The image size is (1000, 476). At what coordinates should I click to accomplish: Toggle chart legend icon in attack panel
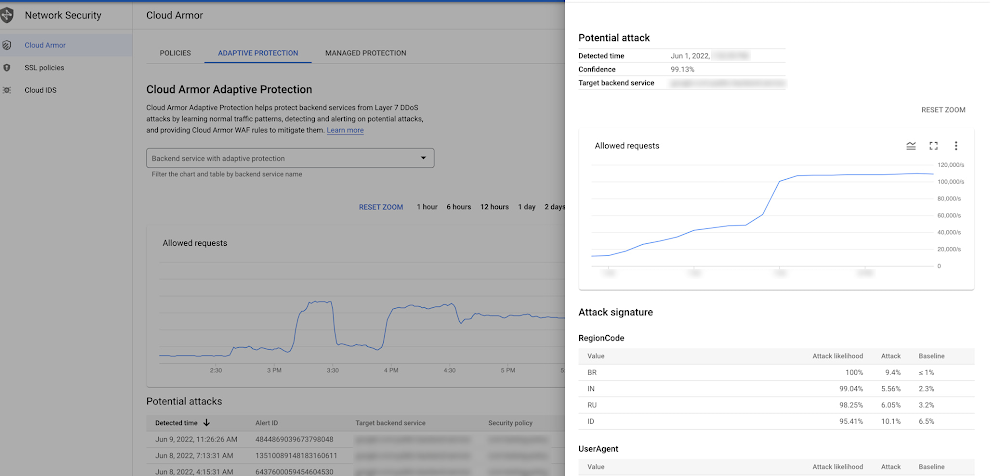(911, 146)
